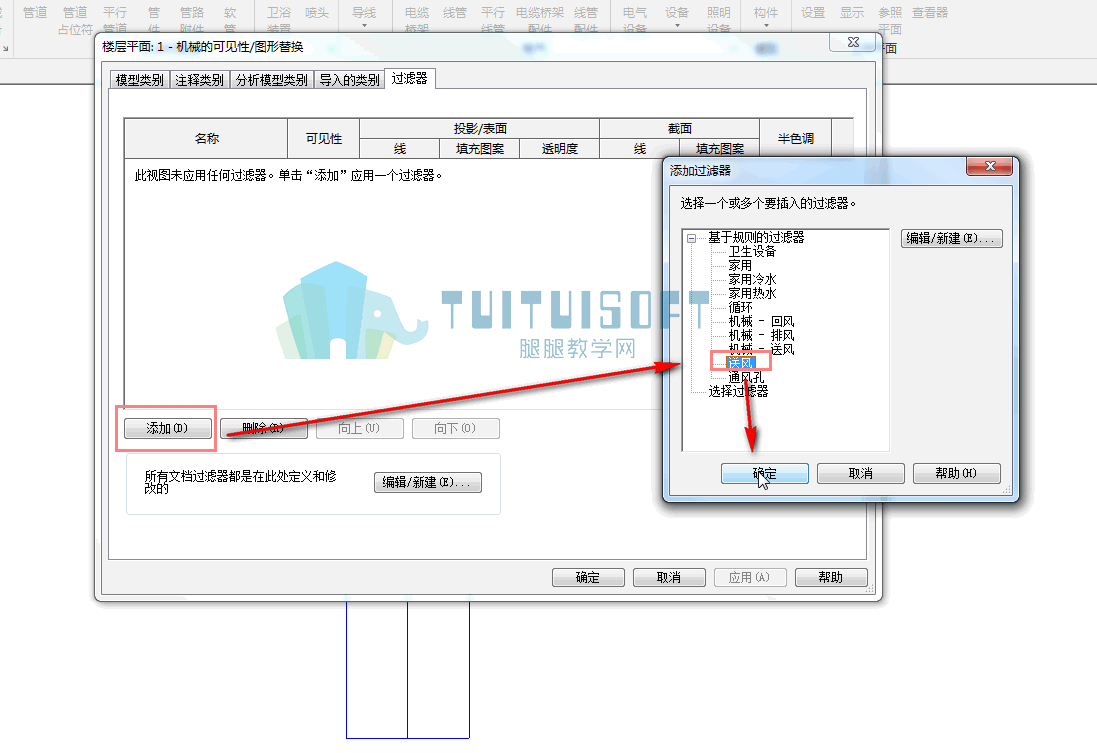Select the 机械 - 回风 filter

pos(761,321)
